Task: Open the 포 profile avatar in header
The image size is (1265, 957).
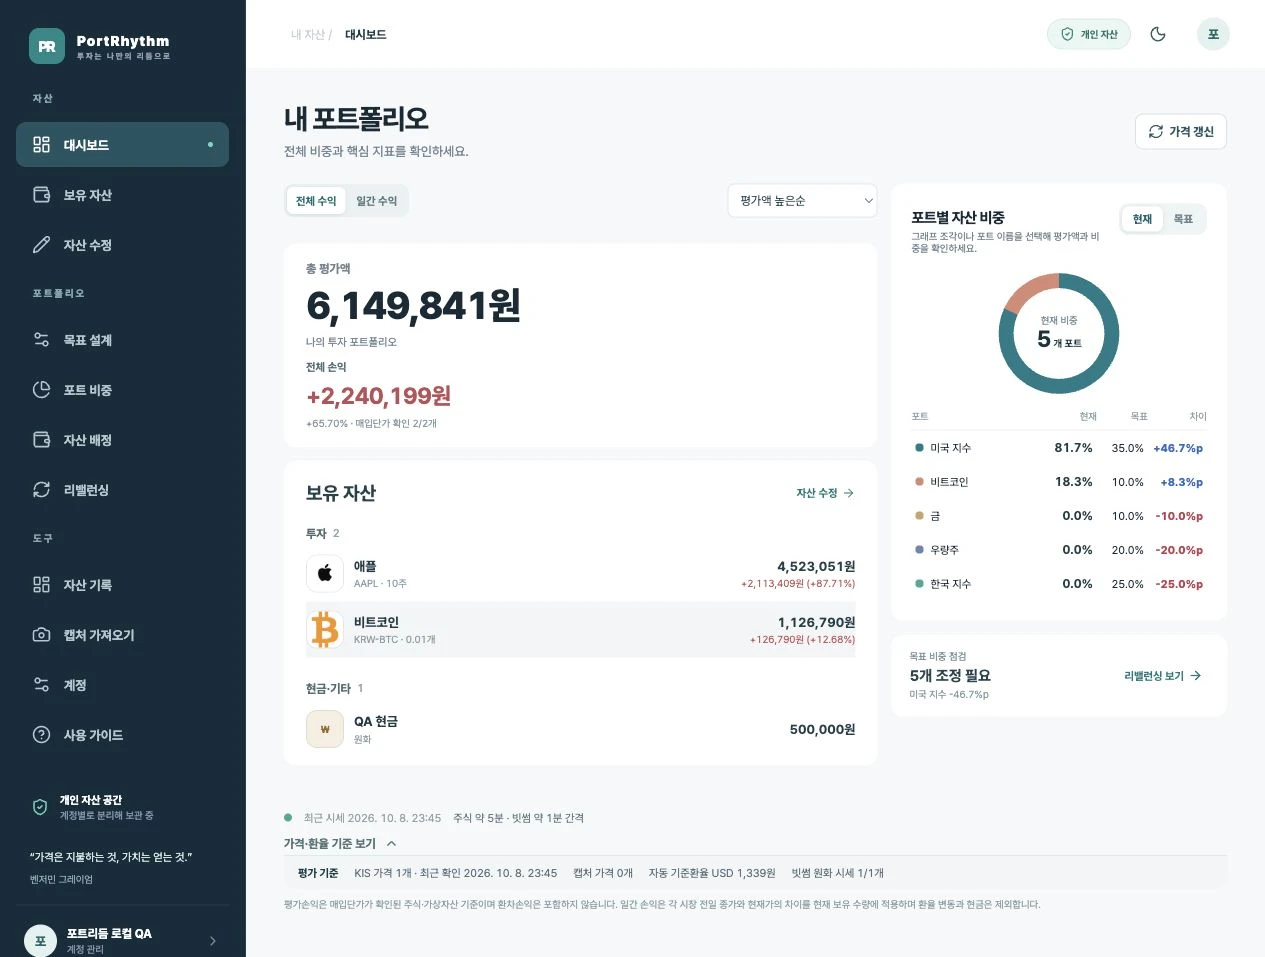Action: click(x=1213, y=34)
